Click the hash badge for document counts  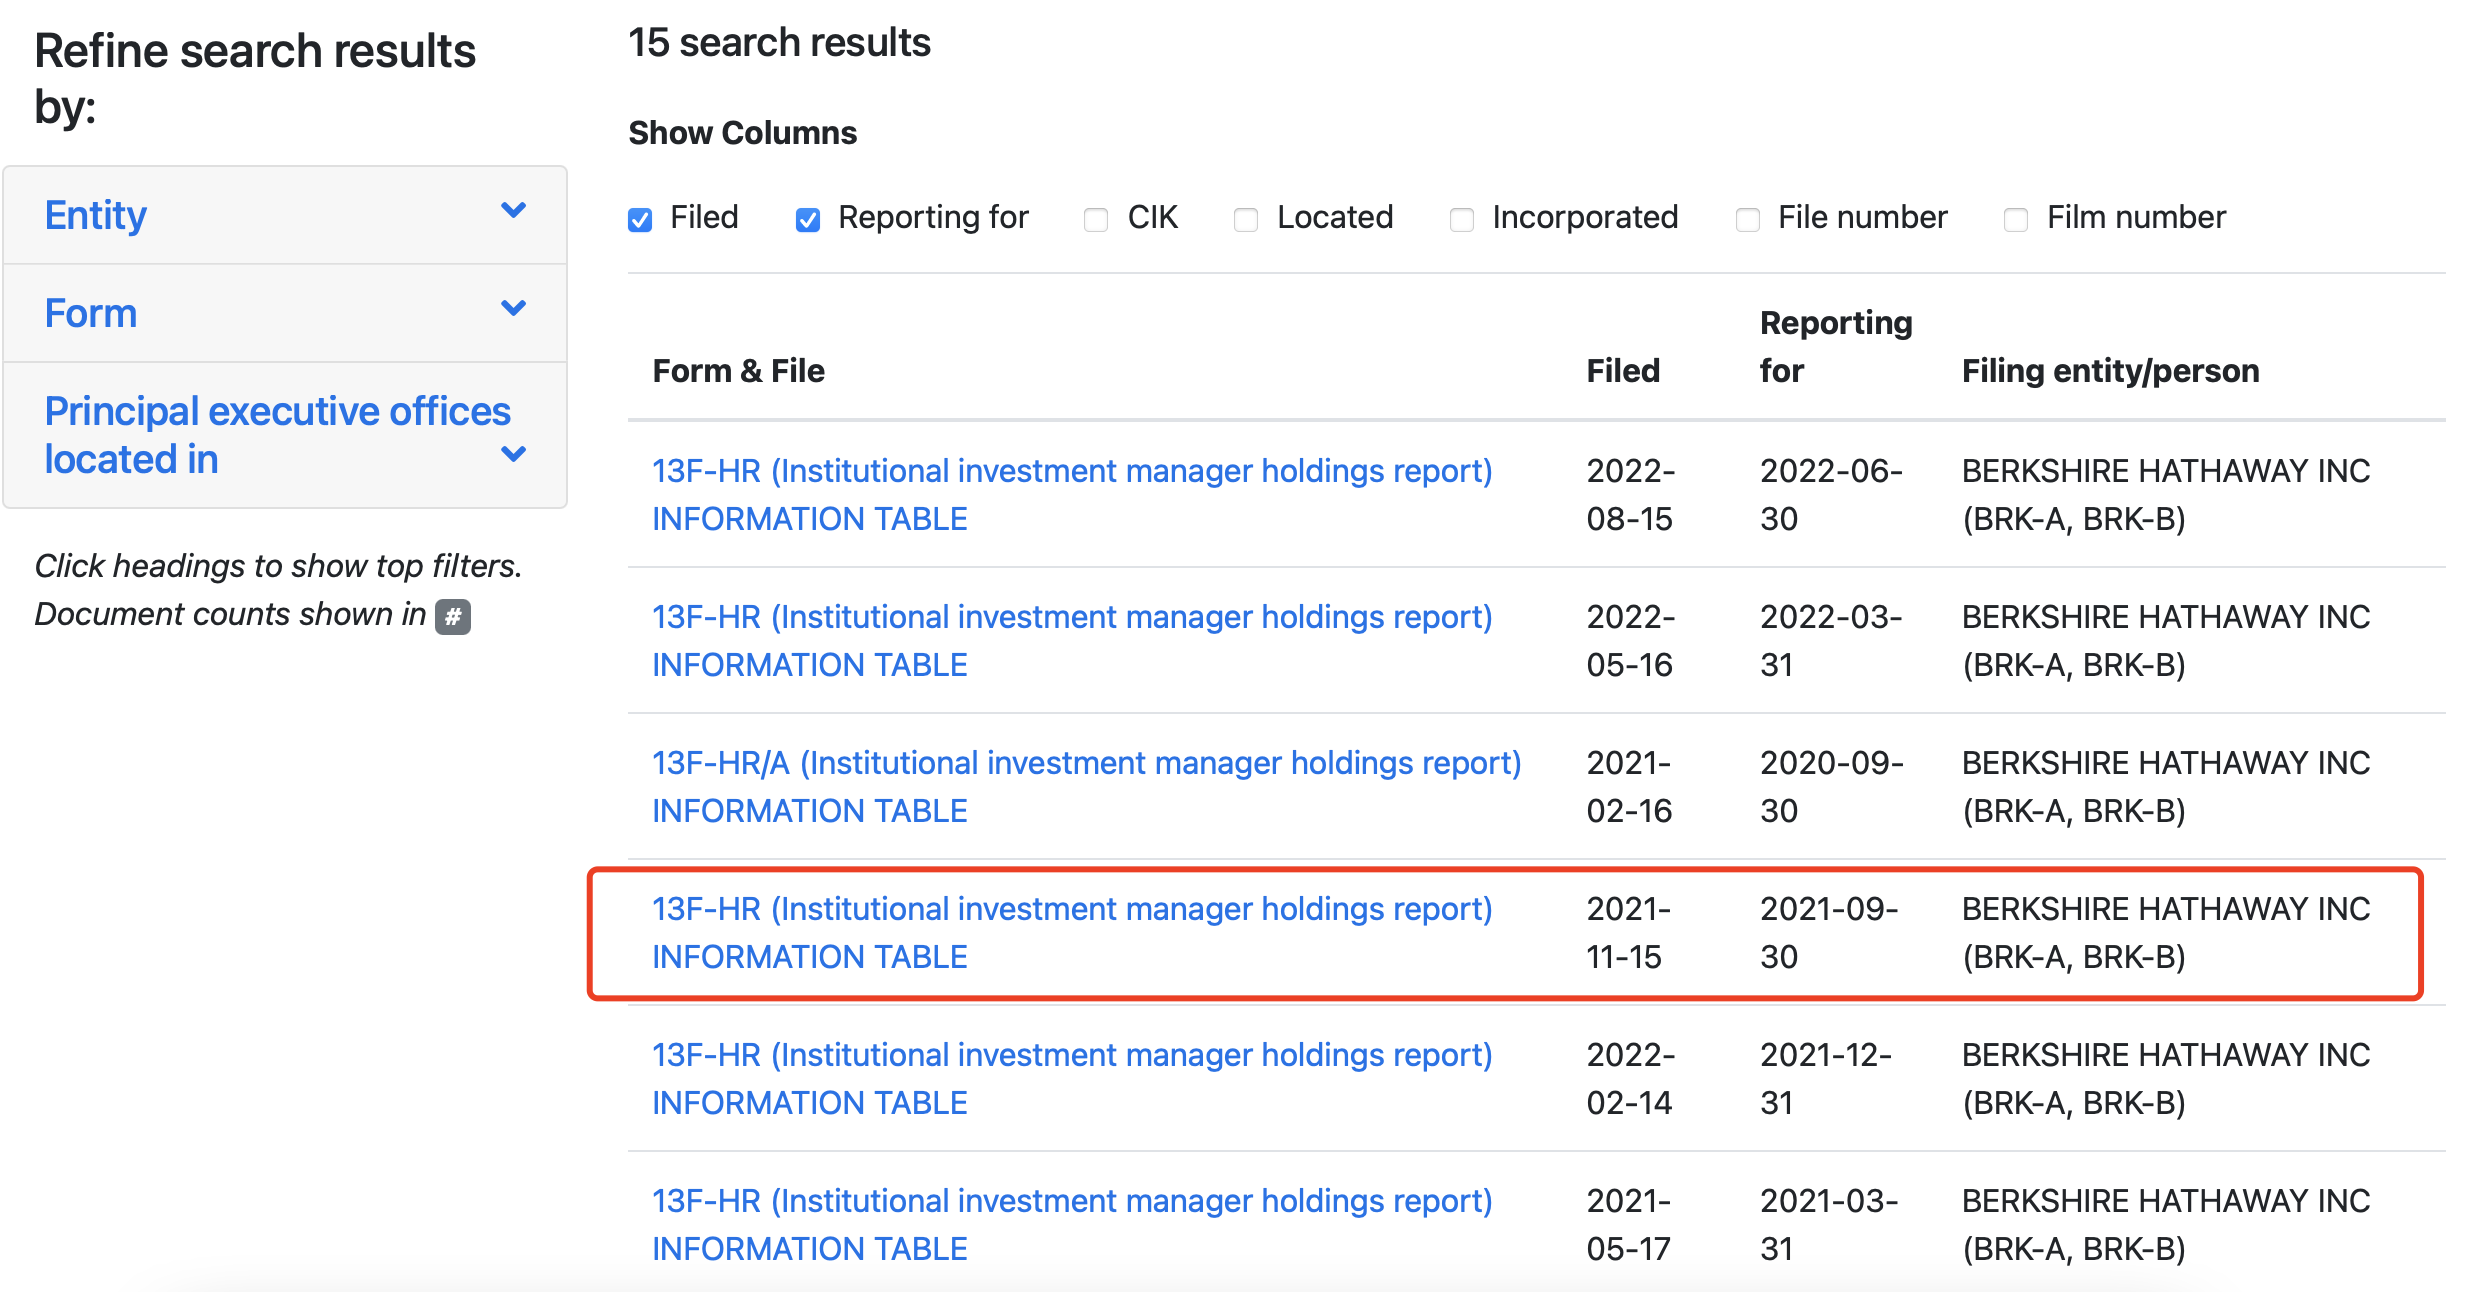(x=453, y=616)
